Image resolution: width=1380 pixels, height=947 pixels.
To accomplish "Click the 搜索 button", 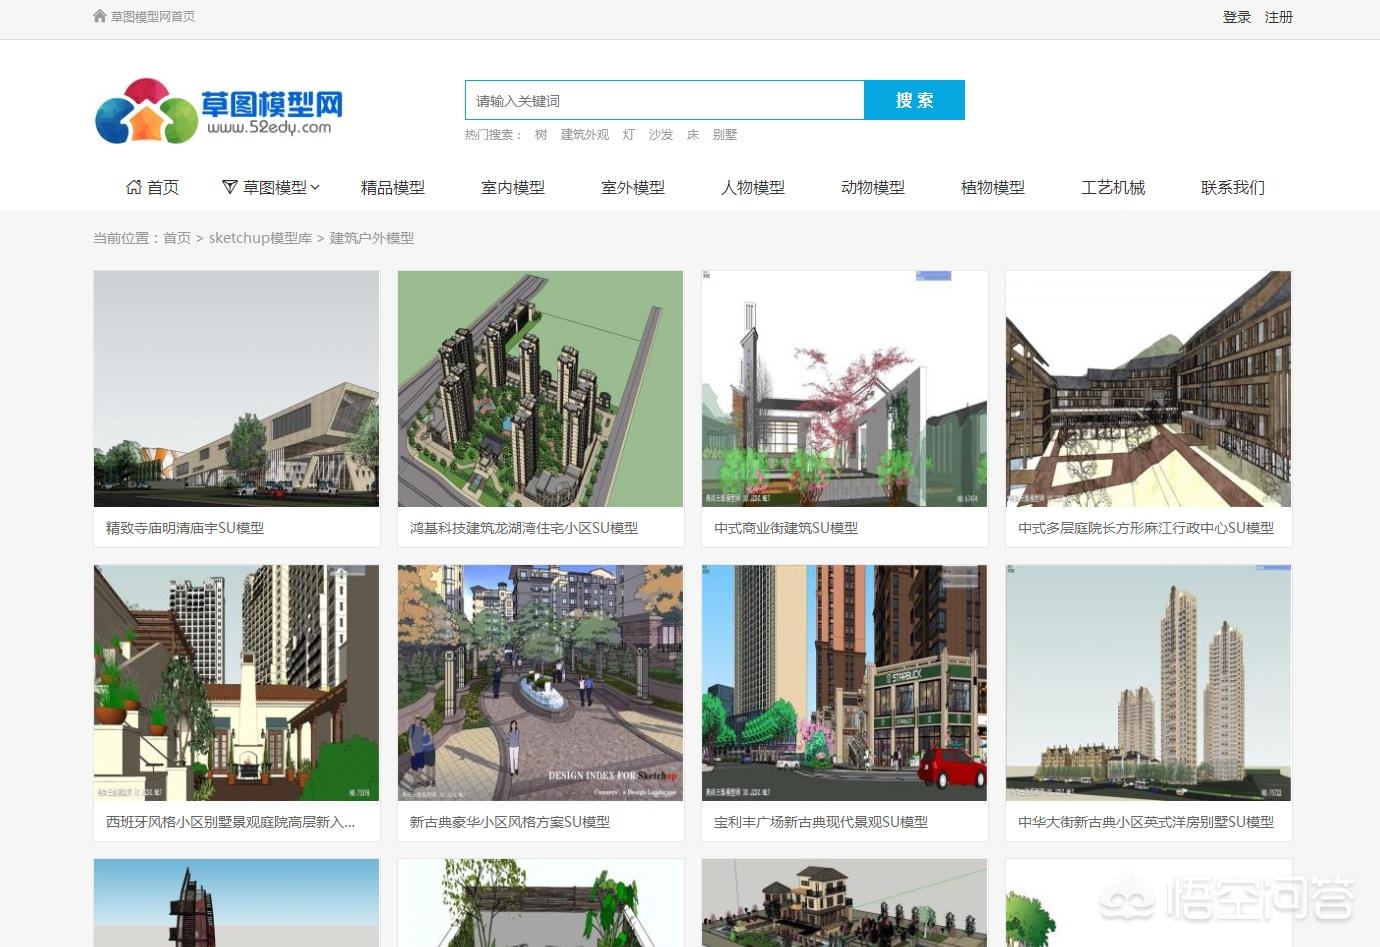I will pyautogui.click(x=914, y=100).
